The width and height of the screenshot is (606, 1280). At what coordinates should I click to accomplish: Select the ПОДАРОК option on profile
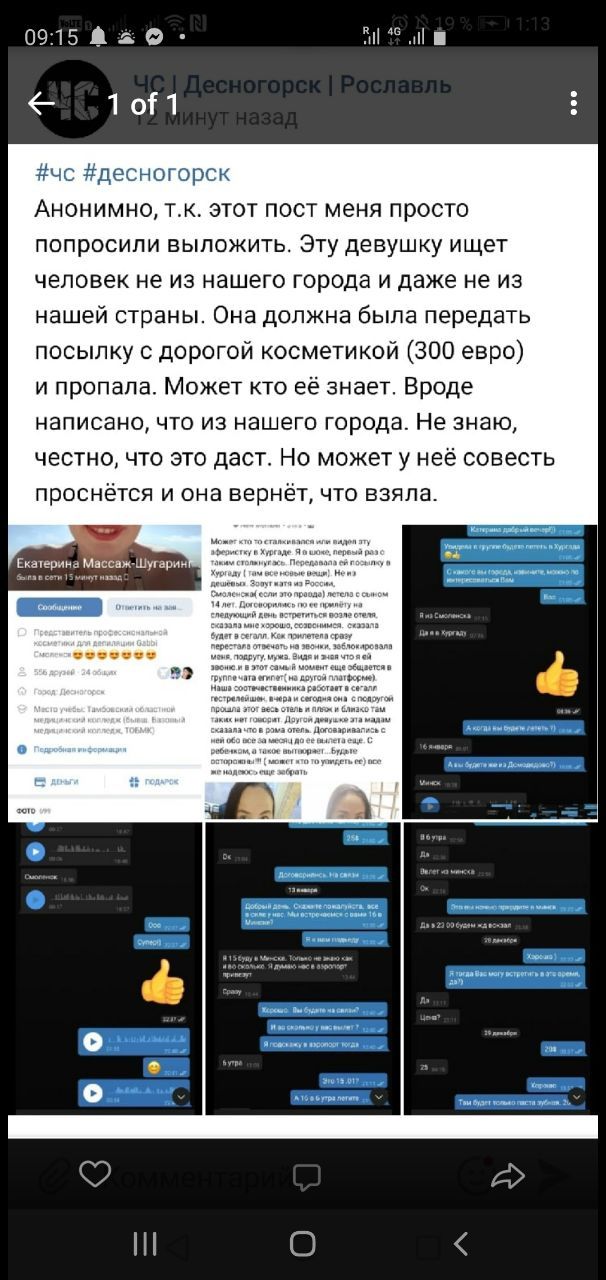(154, 782)
